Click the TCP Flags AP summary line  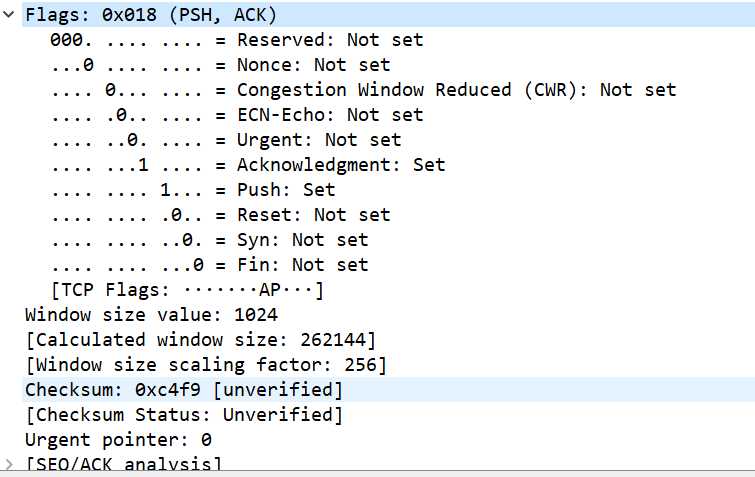coord(187,290)
